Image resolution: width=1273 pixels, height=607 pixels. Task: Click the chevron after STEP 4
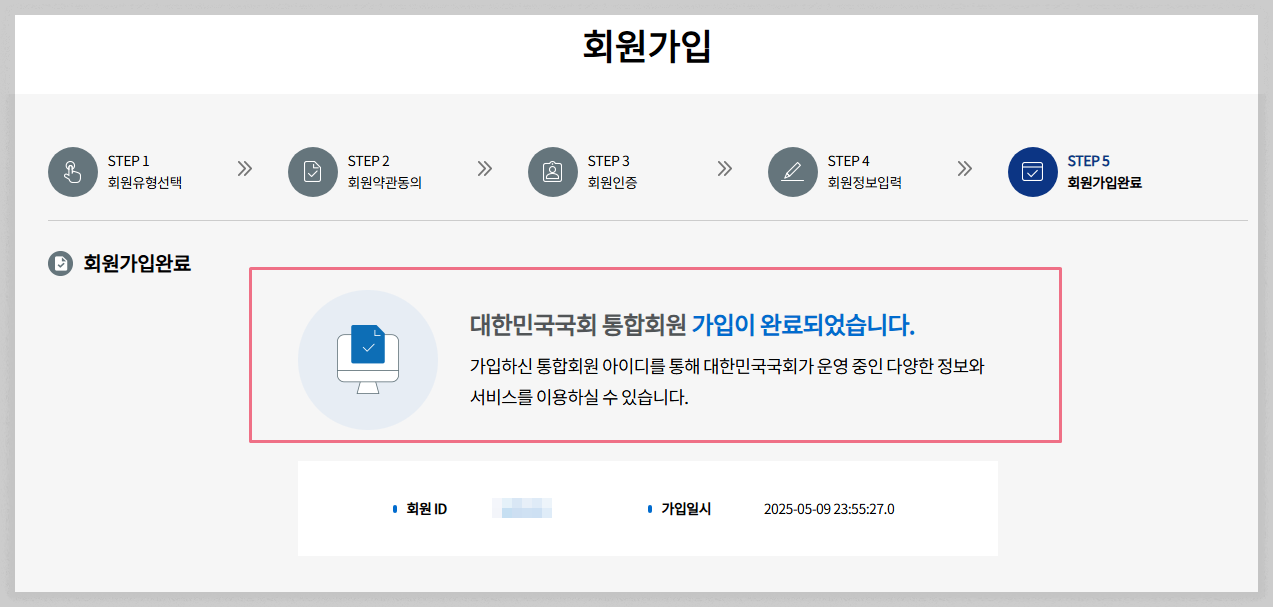coord(965,169)
